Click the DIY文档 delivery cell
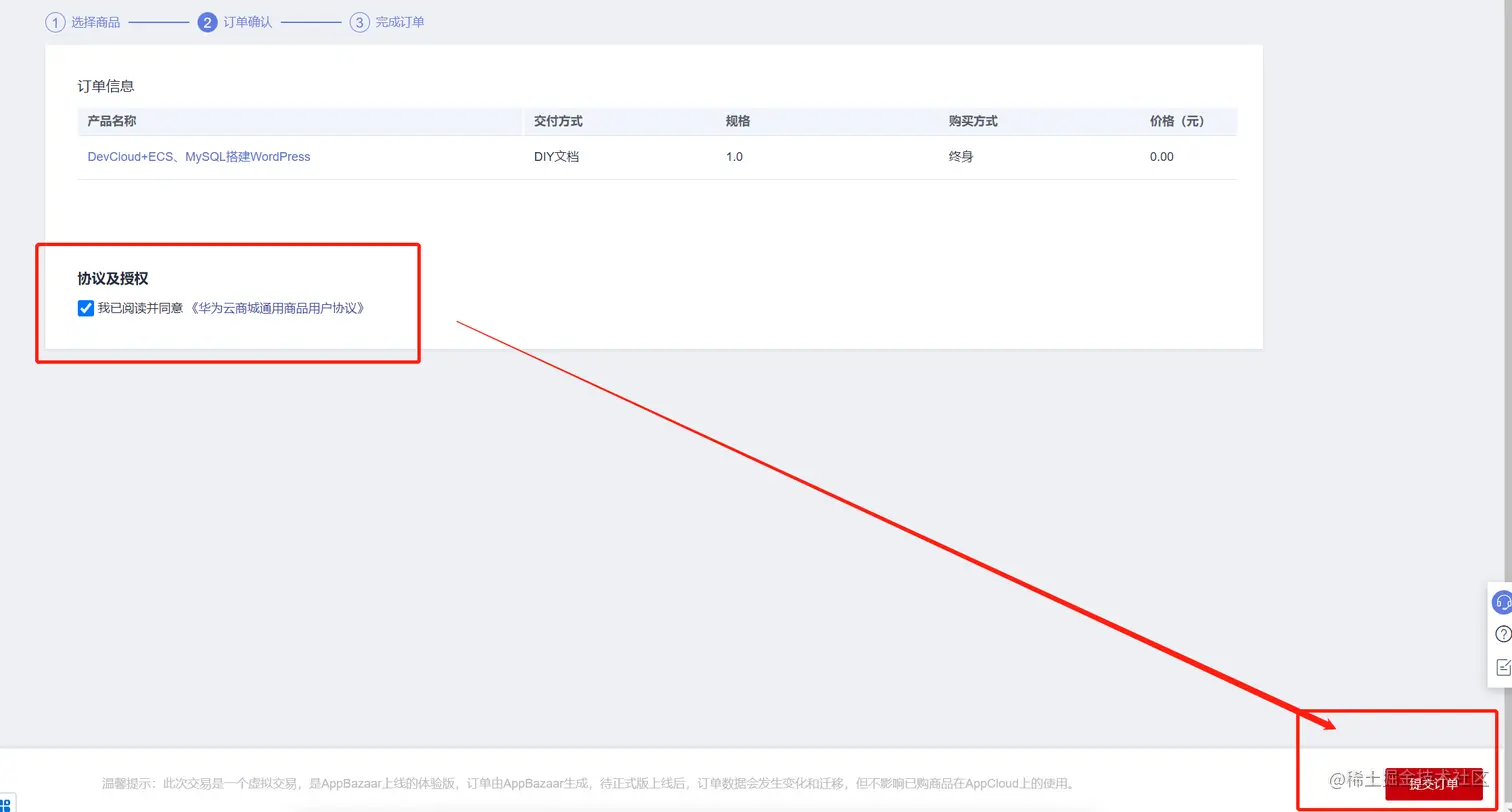 click(x=556, y=157)
